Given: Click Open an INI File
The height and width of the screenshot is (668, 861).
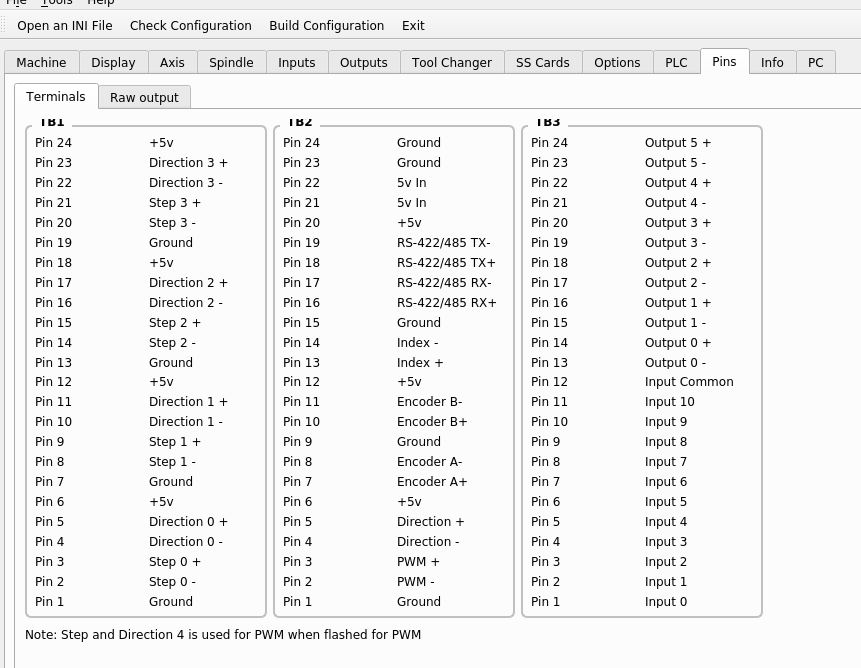Looking at the screenshot, I should pyautogui.click(x=65, y=26).
